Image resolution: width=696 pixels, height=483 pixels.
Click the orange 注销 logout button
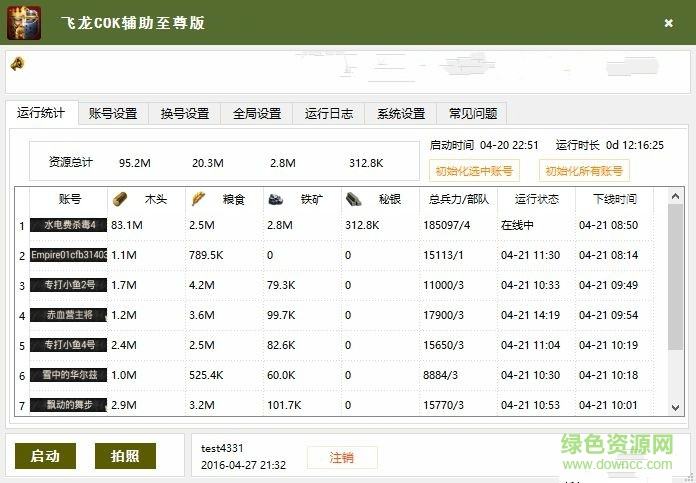click(x=342, y=457)
